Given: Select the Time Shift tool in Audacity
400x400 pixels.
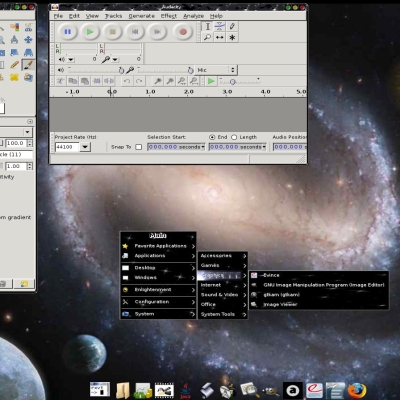Looking at the screenshot, I should tap(219, 37).
